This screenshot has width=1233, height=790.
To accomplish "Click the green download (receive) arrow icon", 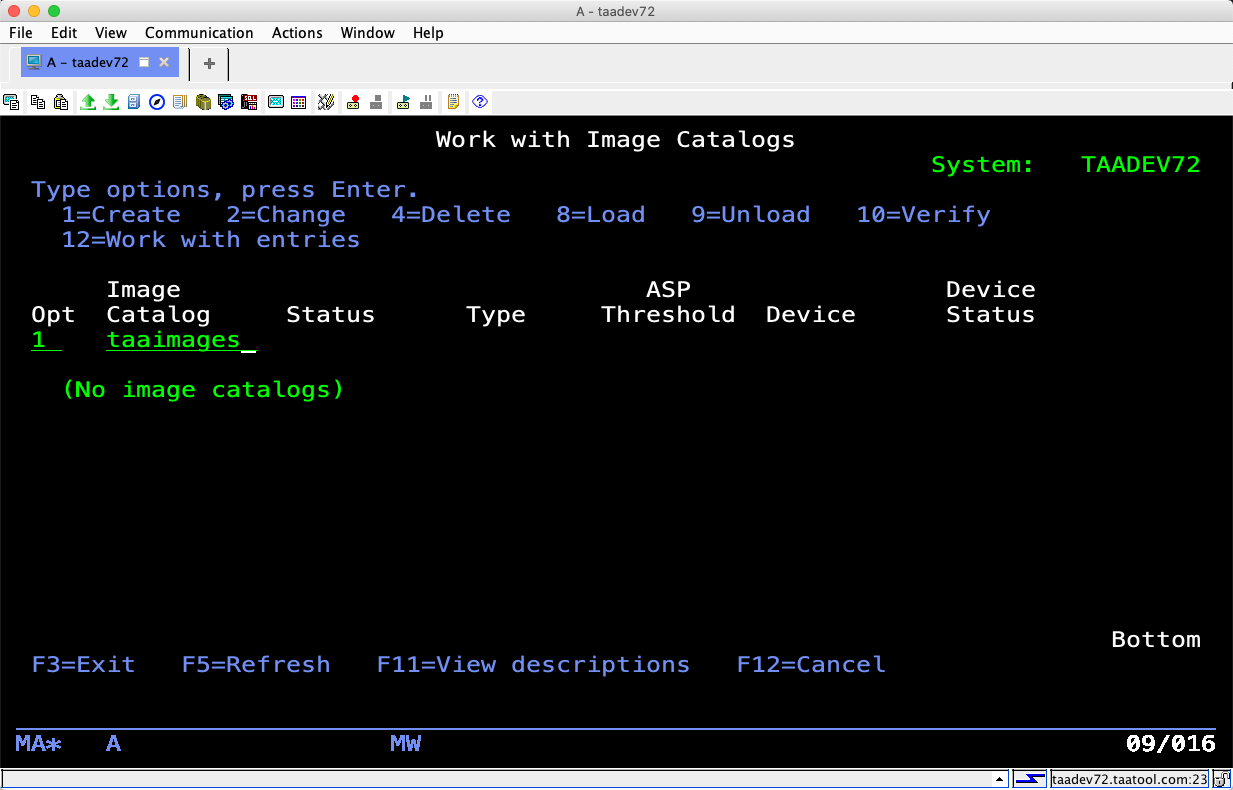I will tap(111, 102).
